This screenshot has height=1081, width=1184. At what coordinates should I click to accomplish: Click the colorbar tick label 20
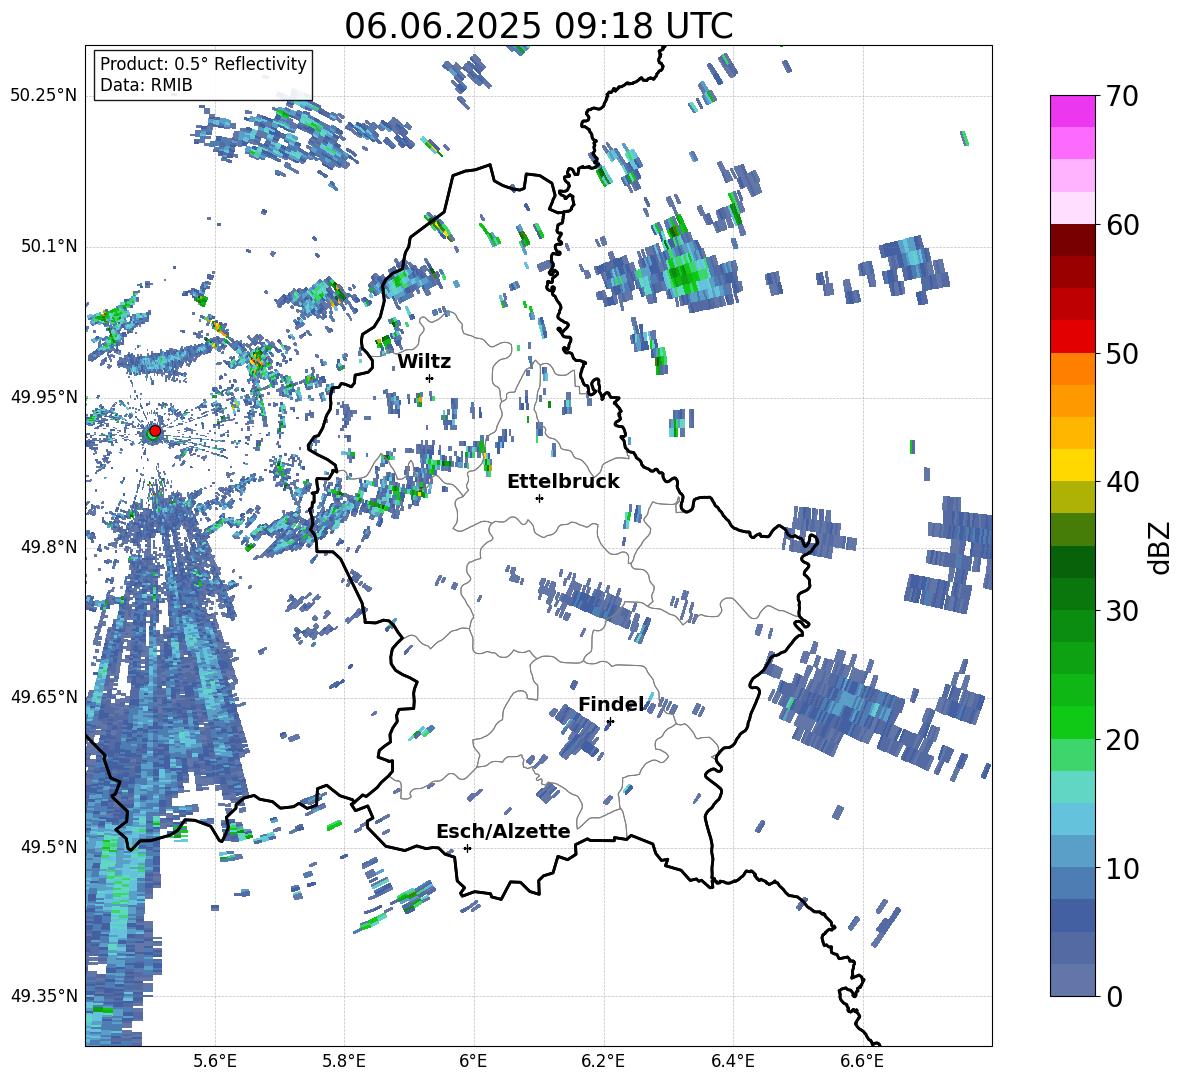(1122, 739)
